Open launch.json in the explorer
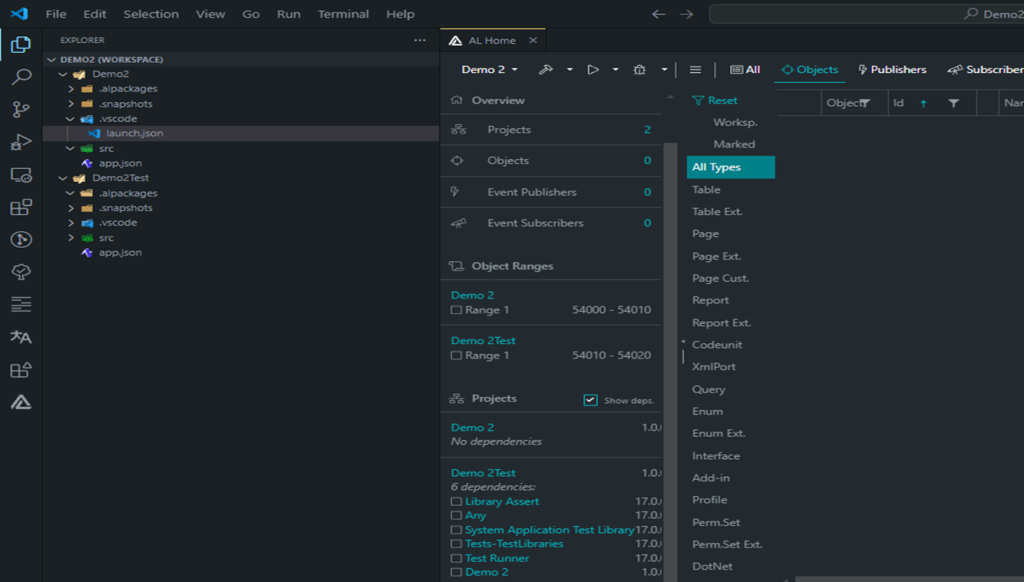The width and height of the screenshot is (1024, 582). point(240,133)
